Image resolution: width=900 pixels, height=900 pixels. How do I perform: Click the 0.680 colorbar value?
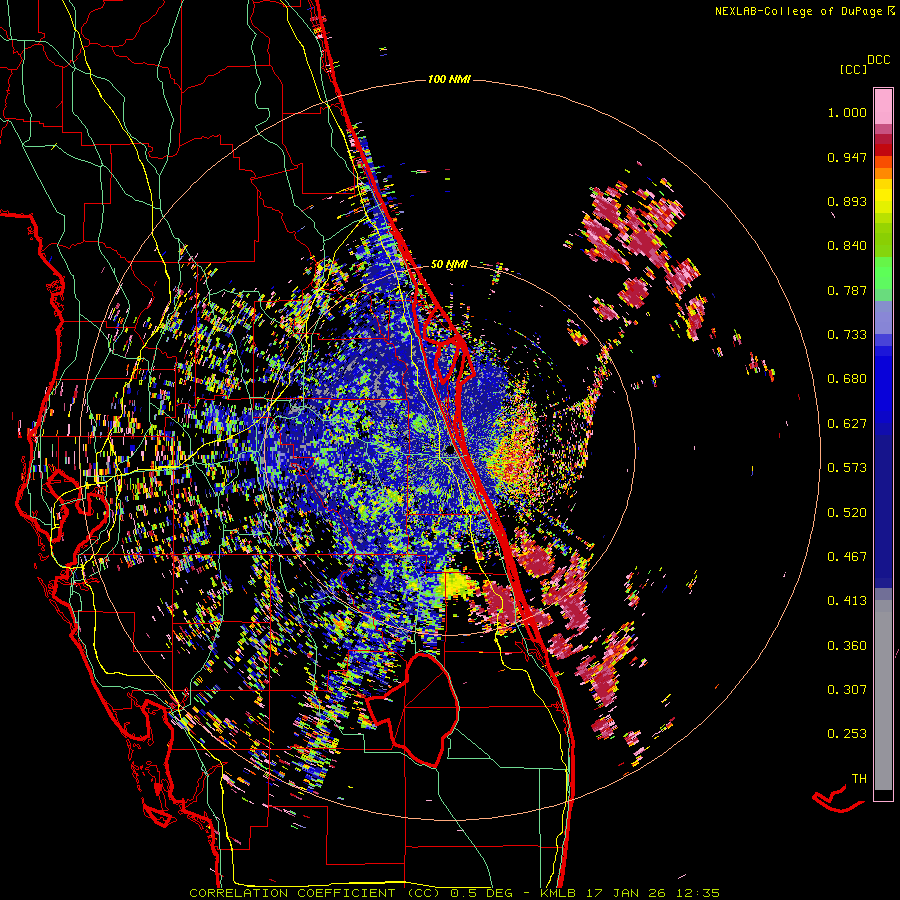[847, 379]
